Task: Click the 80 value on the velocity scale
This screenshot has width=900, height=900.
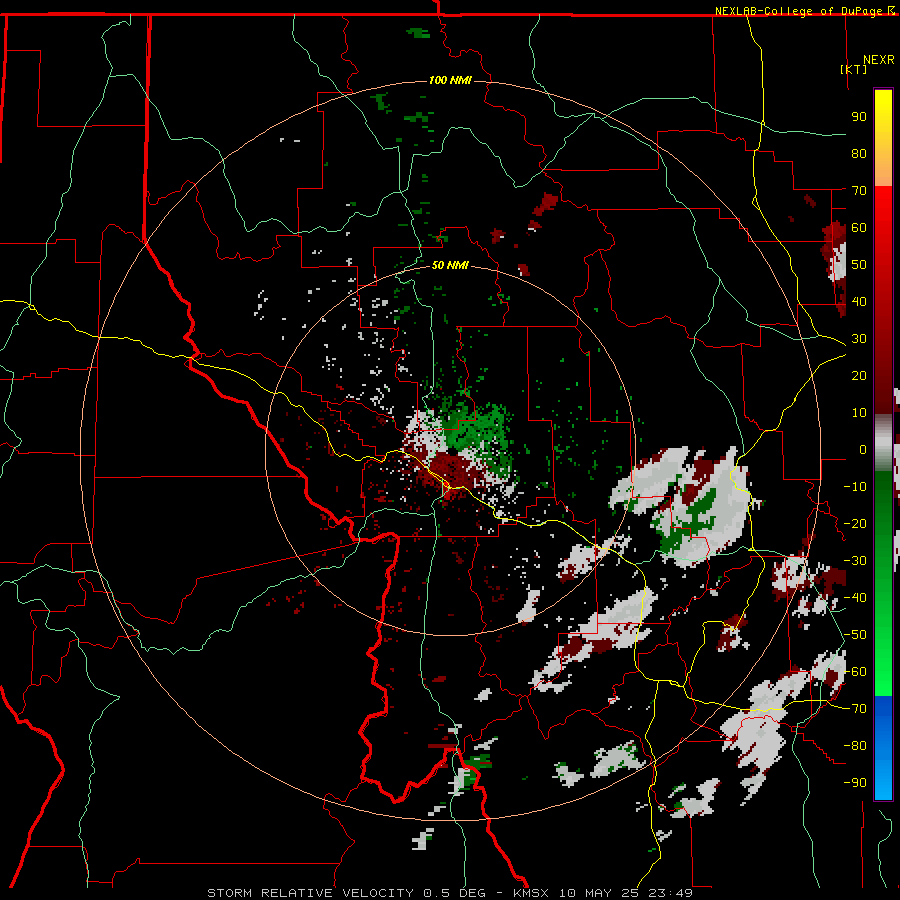Action: [859, 154]
